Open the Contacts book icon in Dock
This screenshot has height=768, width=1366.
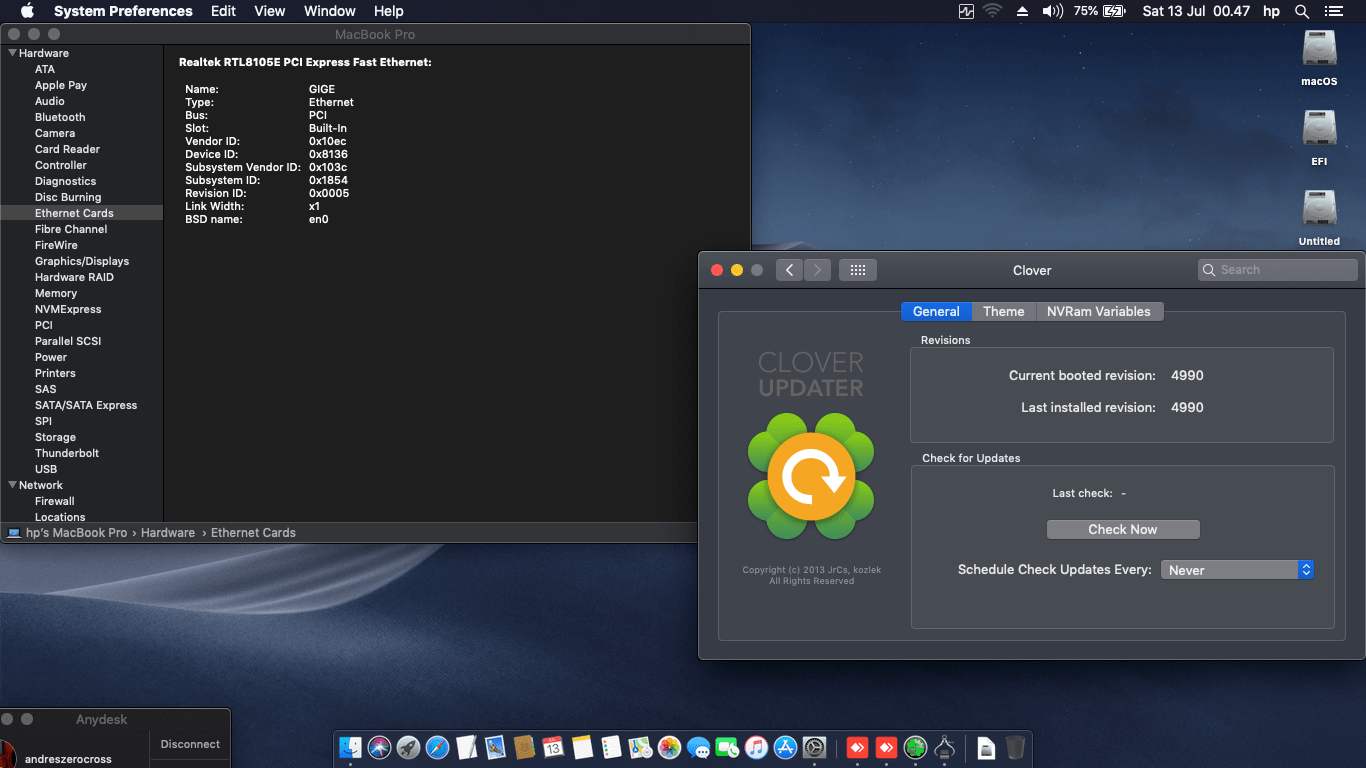click(x=524, y=747)
